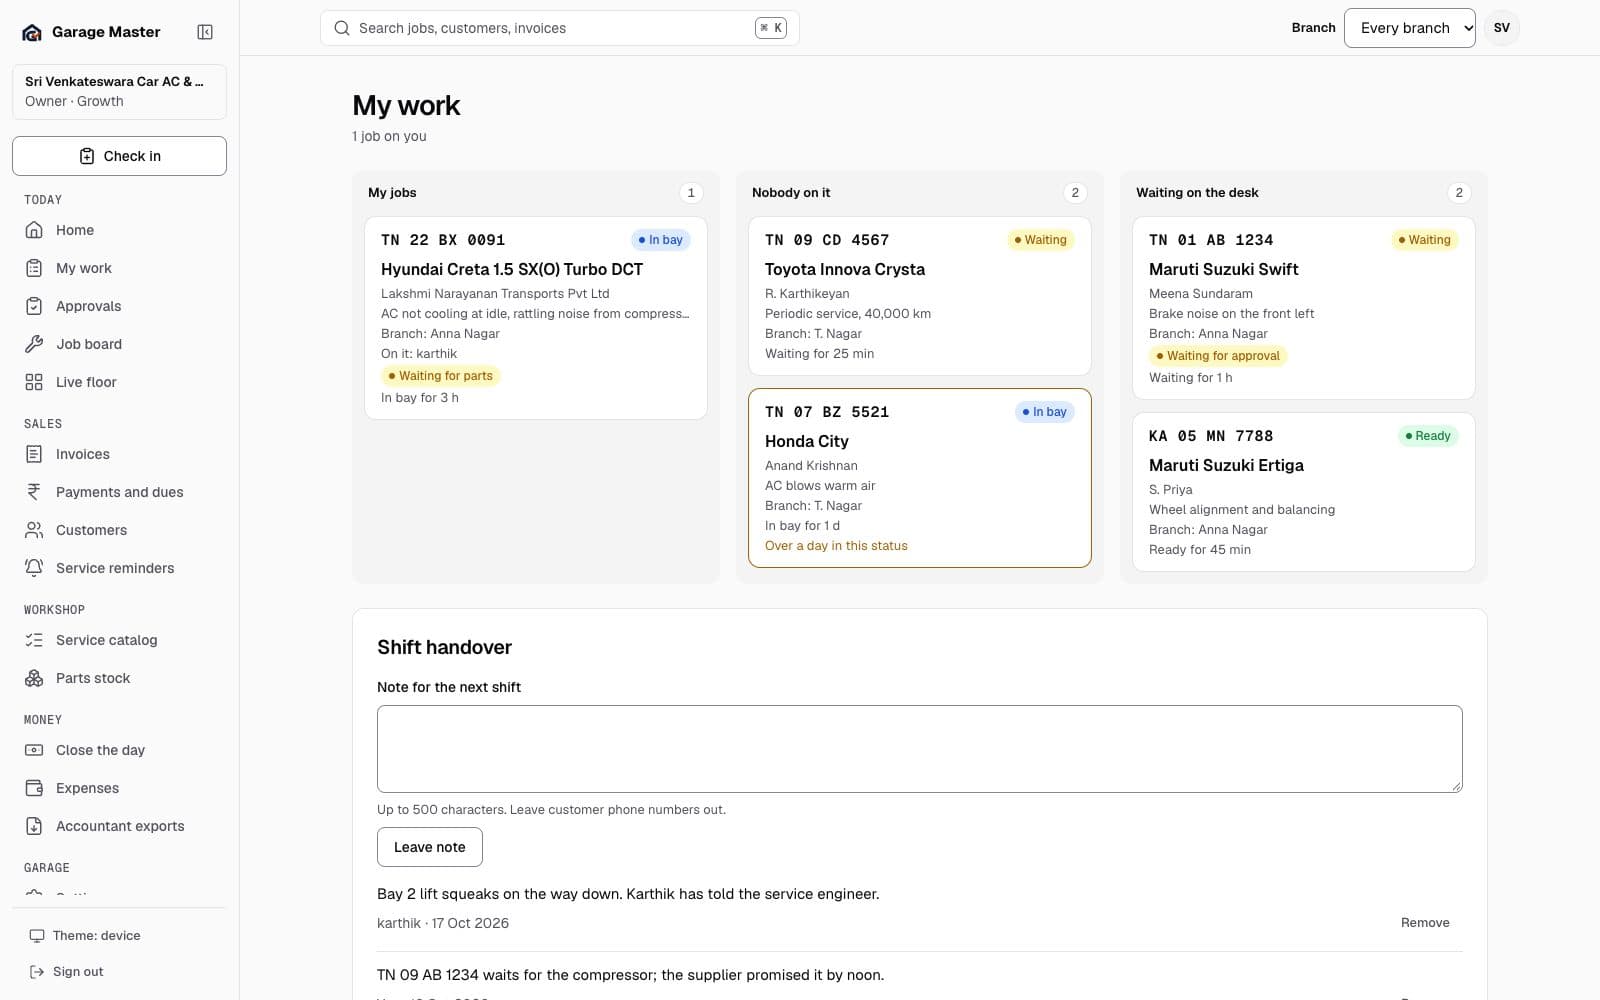Click the Close the day cash icon
1600x1000 pixels.
click(x=34, y=750)
